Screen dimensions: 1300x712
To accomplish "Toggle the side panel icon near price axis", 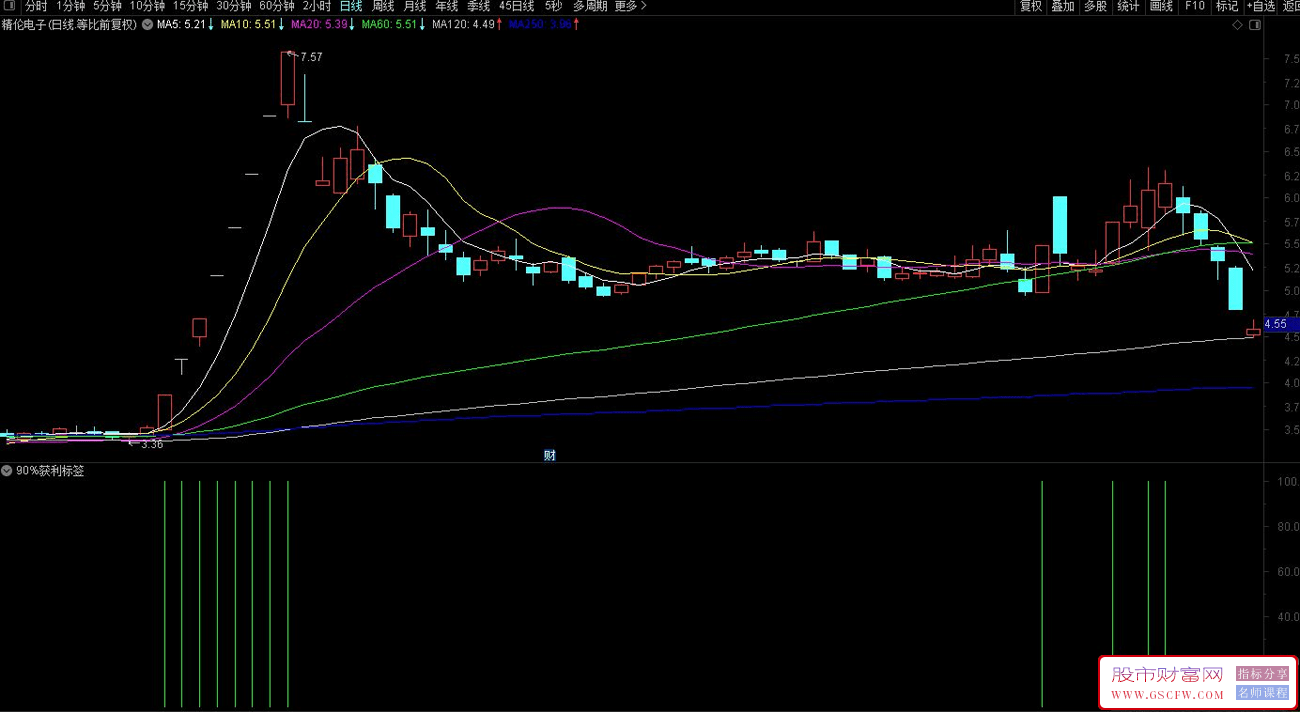I will [x=1255, y=25].
